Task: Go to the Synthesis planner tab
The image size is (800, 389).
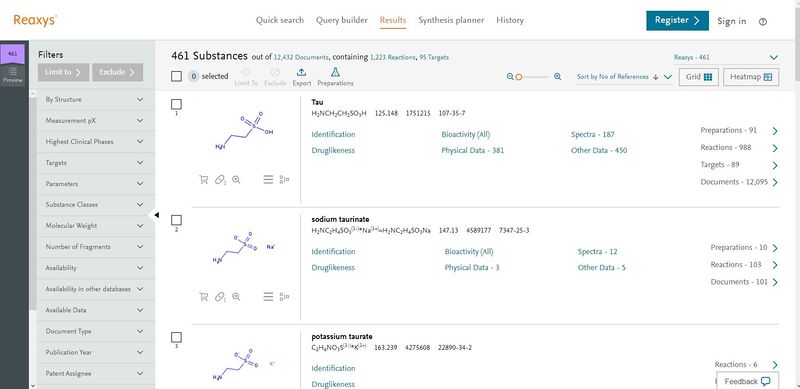Action: 451,20
